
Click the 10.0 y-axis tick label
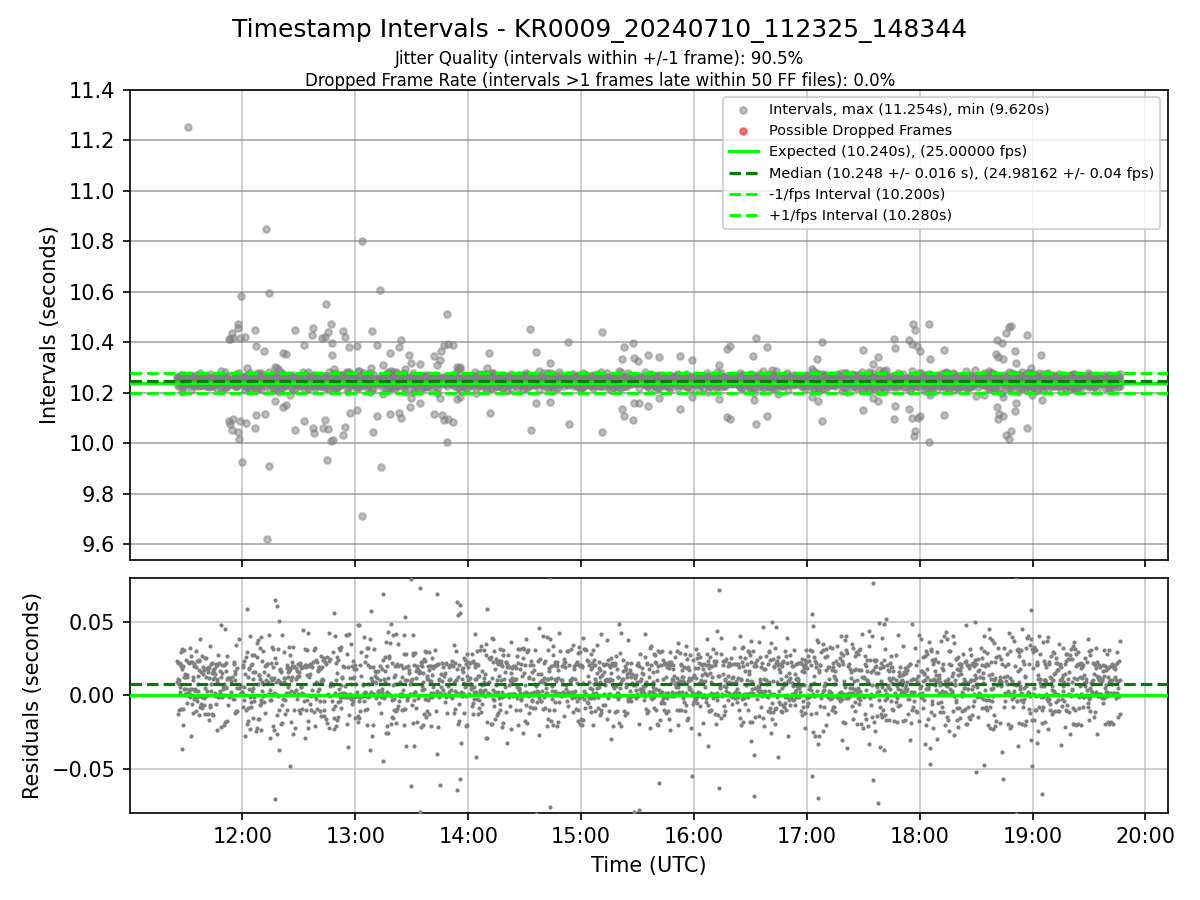(94, 443)
